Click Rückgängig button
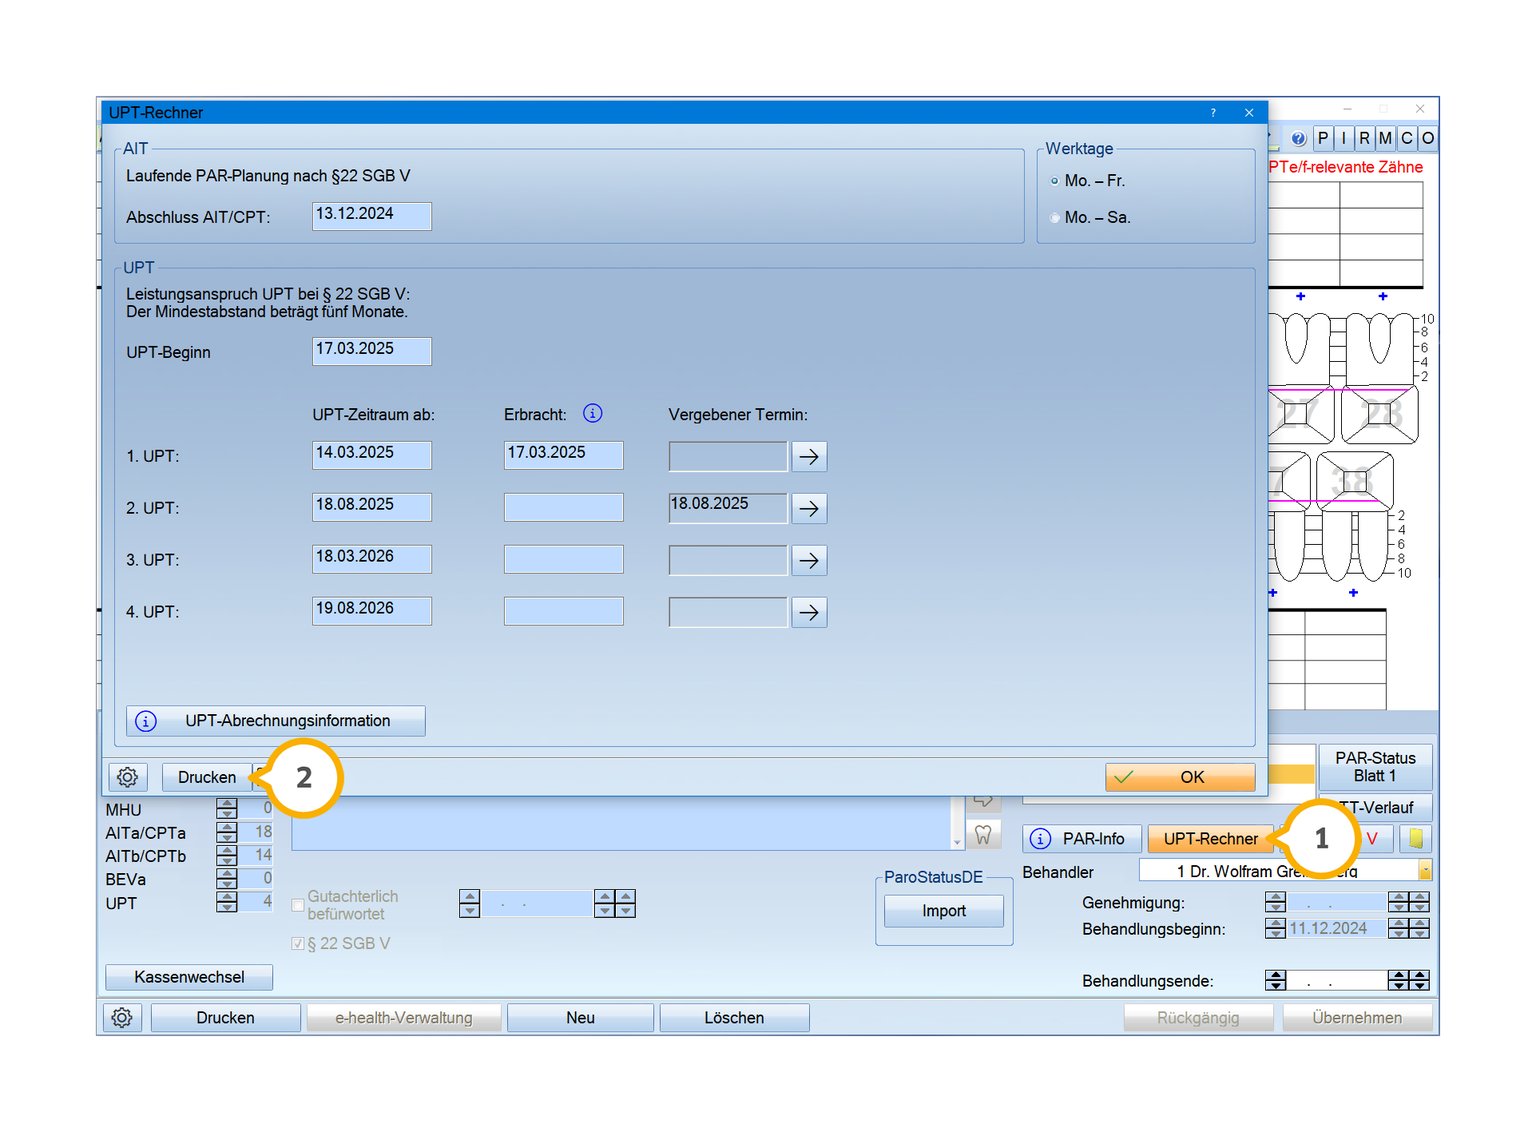 [1198, 1018]
